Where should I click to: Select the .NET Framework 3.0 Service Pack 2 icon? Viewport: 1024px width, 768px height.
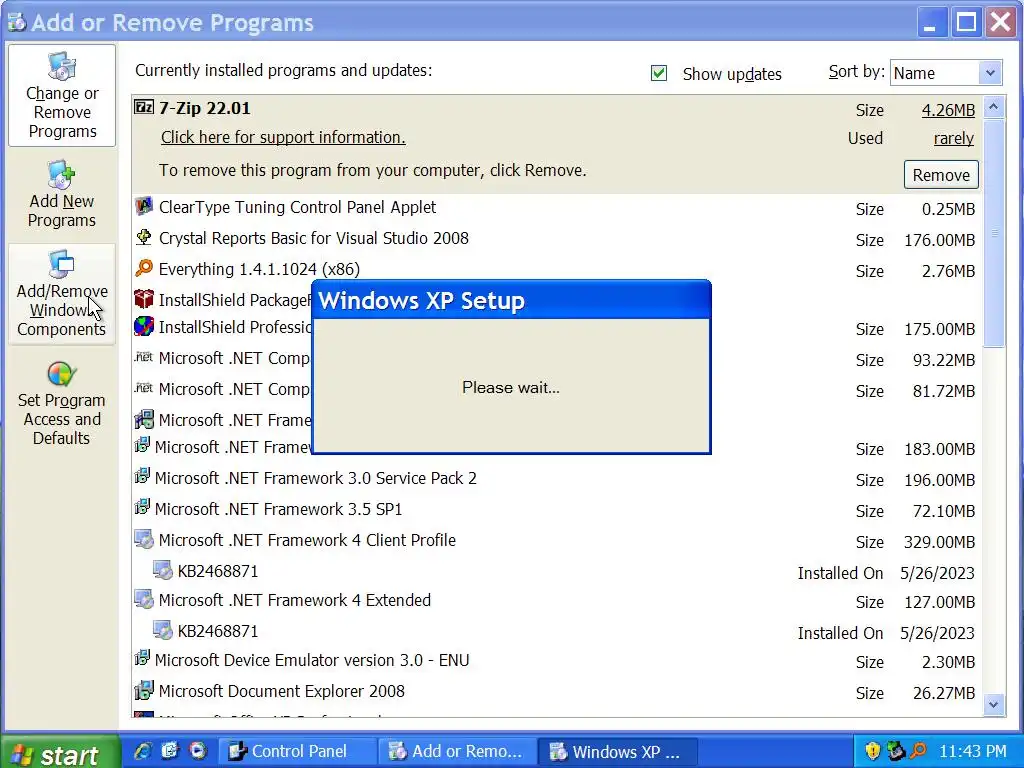[142, 477]
